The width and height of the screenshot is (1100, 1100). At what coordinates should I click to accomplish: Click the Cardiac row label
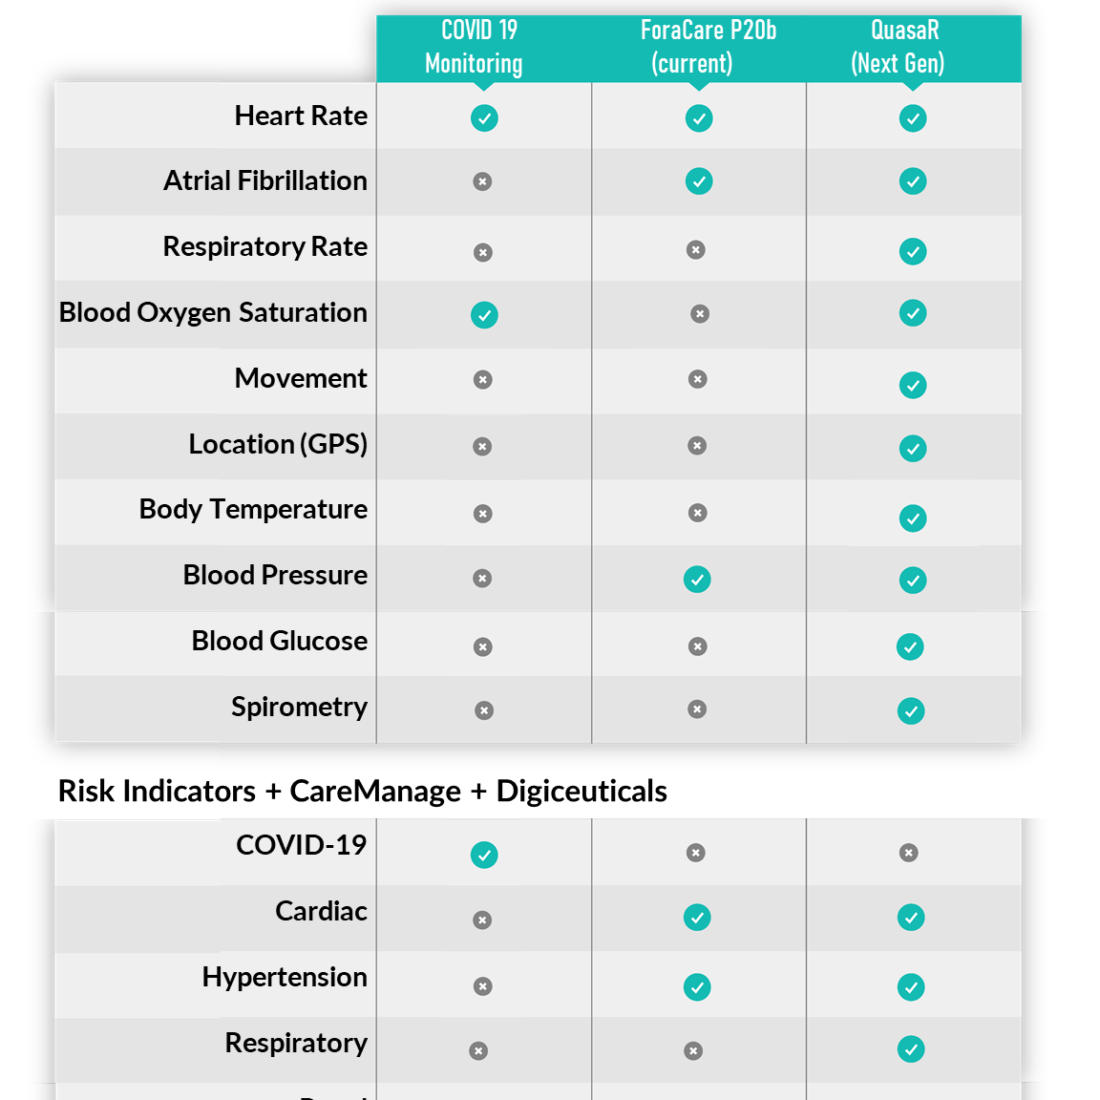tap(321, 911)
